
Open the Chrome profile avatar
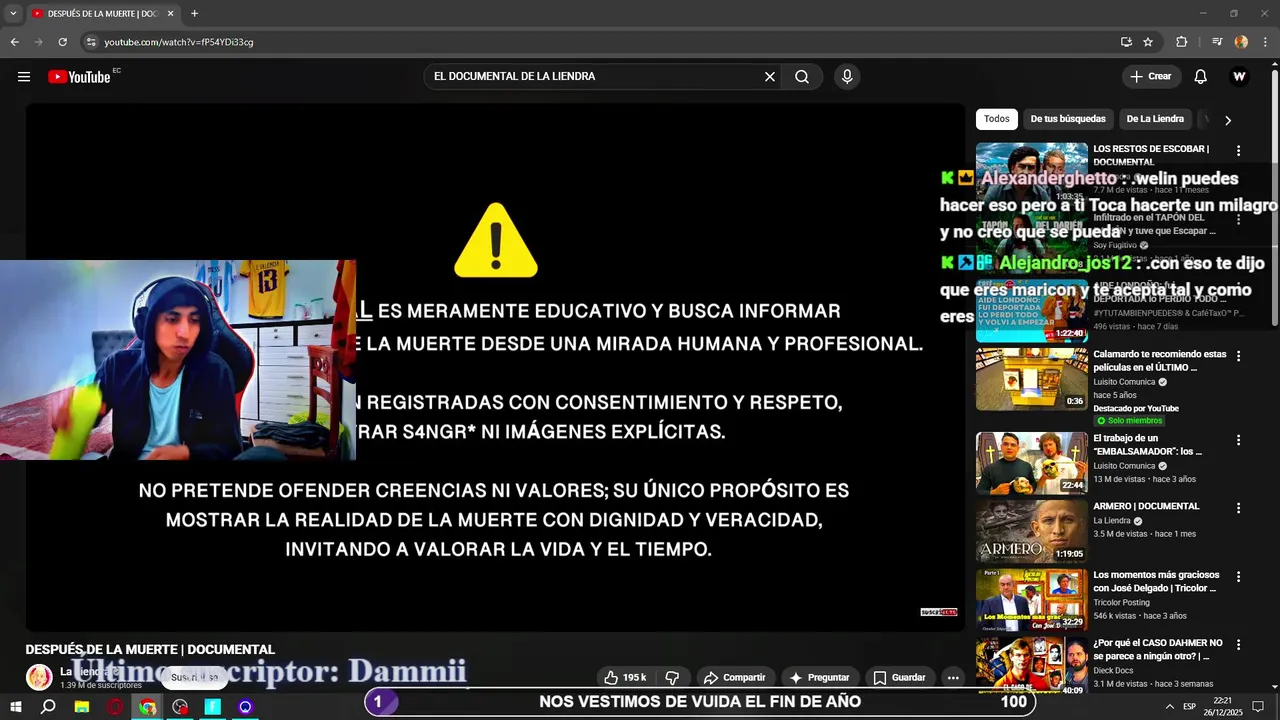[1241, 42]
